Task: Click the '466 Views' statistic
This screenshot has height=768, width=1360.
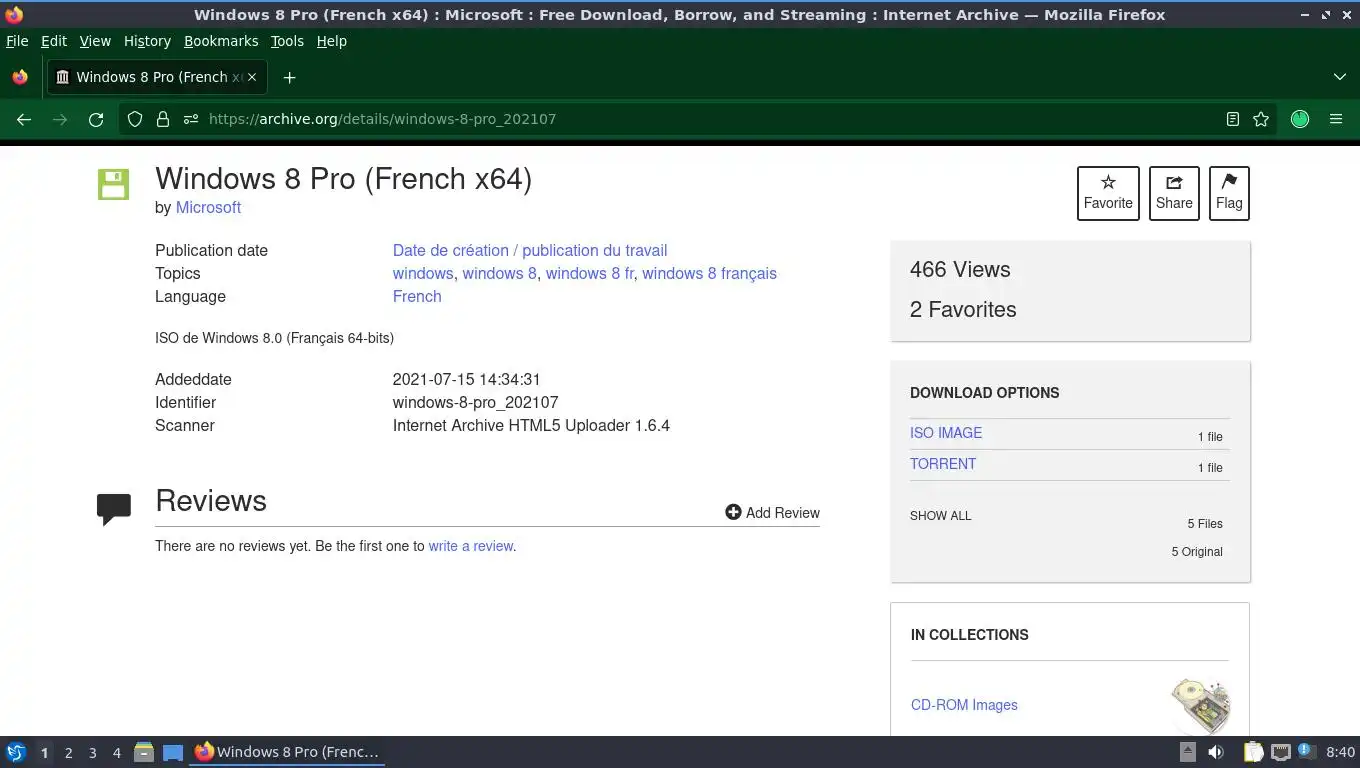Action: pyautogui.click(x=960, y=269)
